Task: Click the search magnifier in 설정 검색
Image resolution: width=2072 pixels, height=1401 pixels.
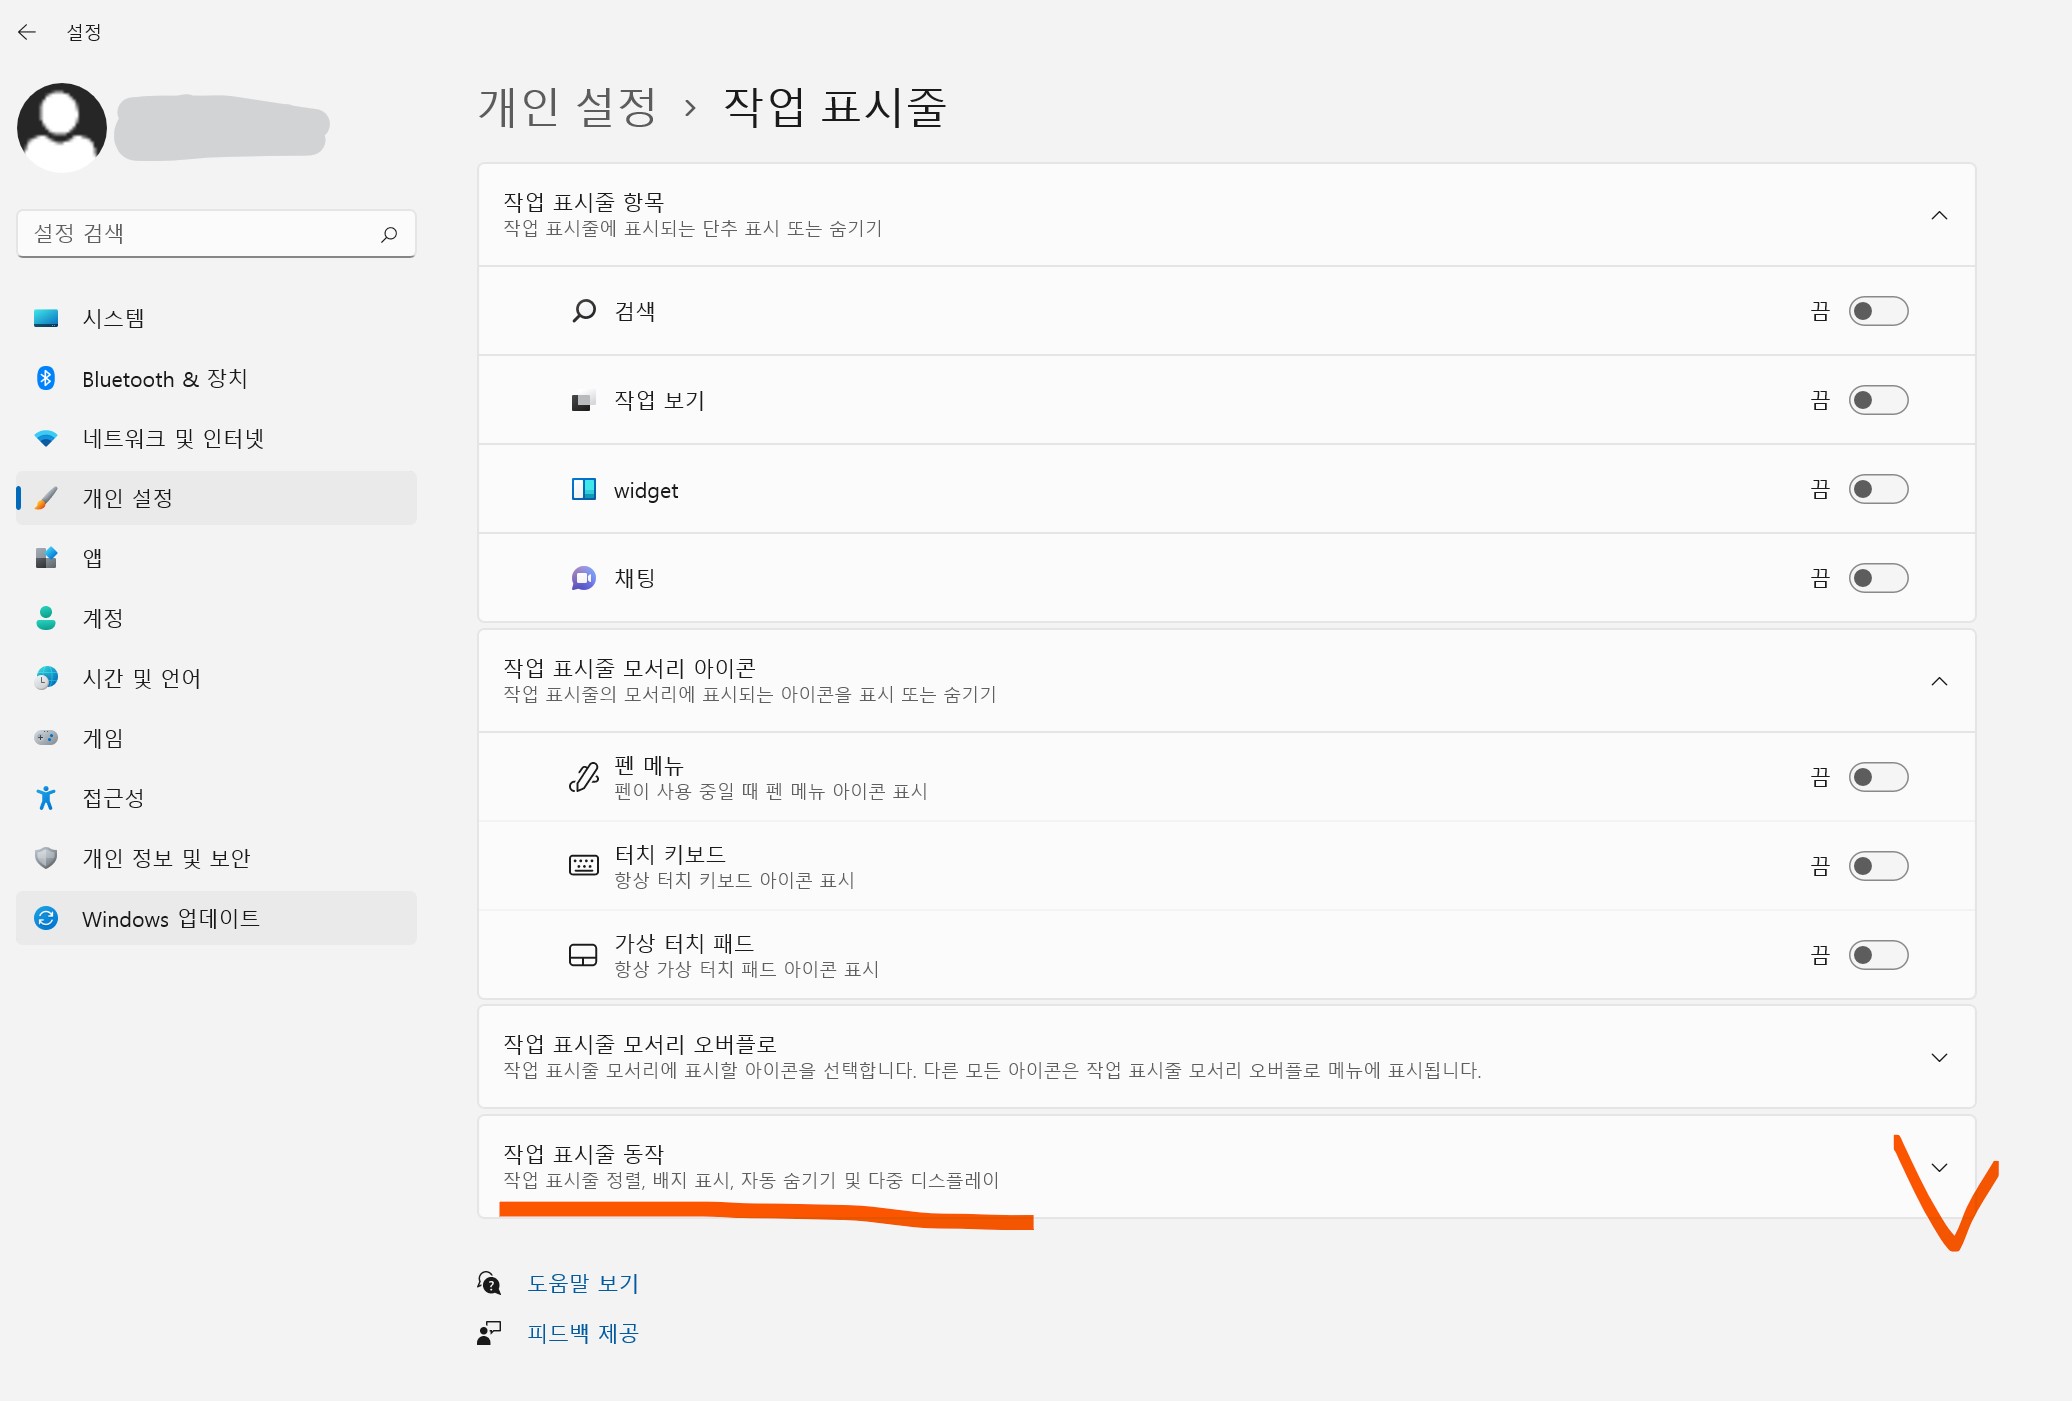Action: coord(389,234)
